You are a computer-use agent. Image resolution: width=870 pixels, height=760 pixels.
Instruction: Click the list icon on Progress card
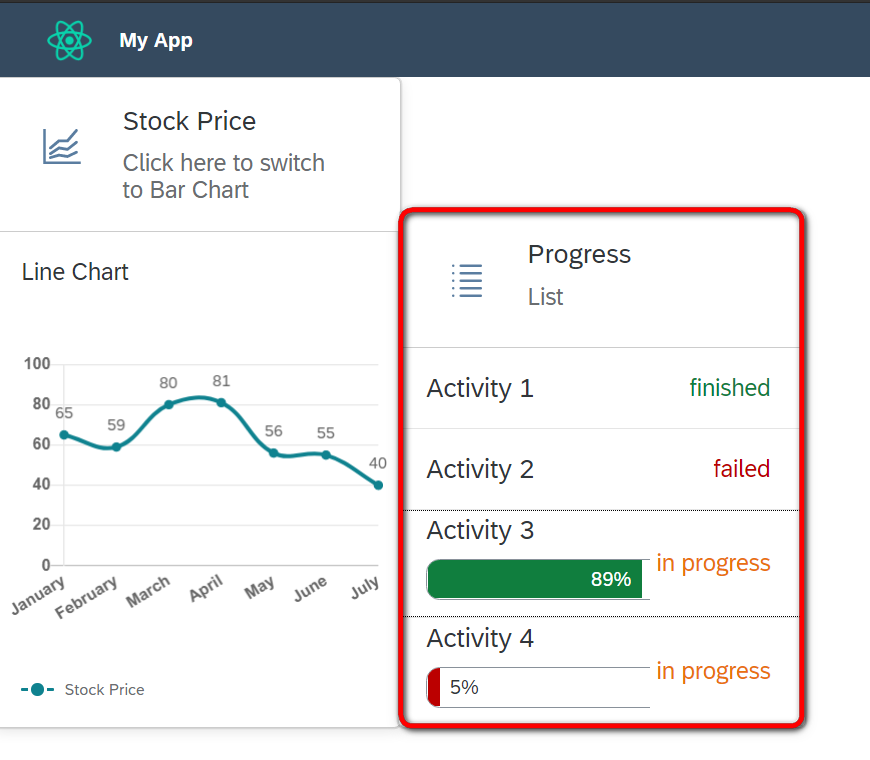(x=467, y=281)
